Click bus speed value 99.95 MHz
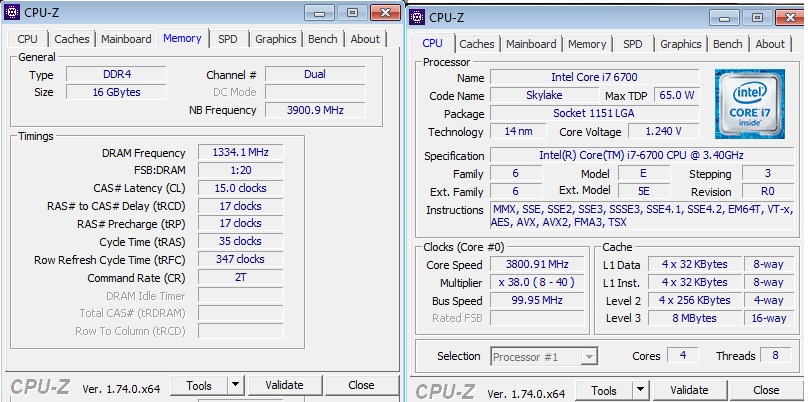 tap(537, 300)
